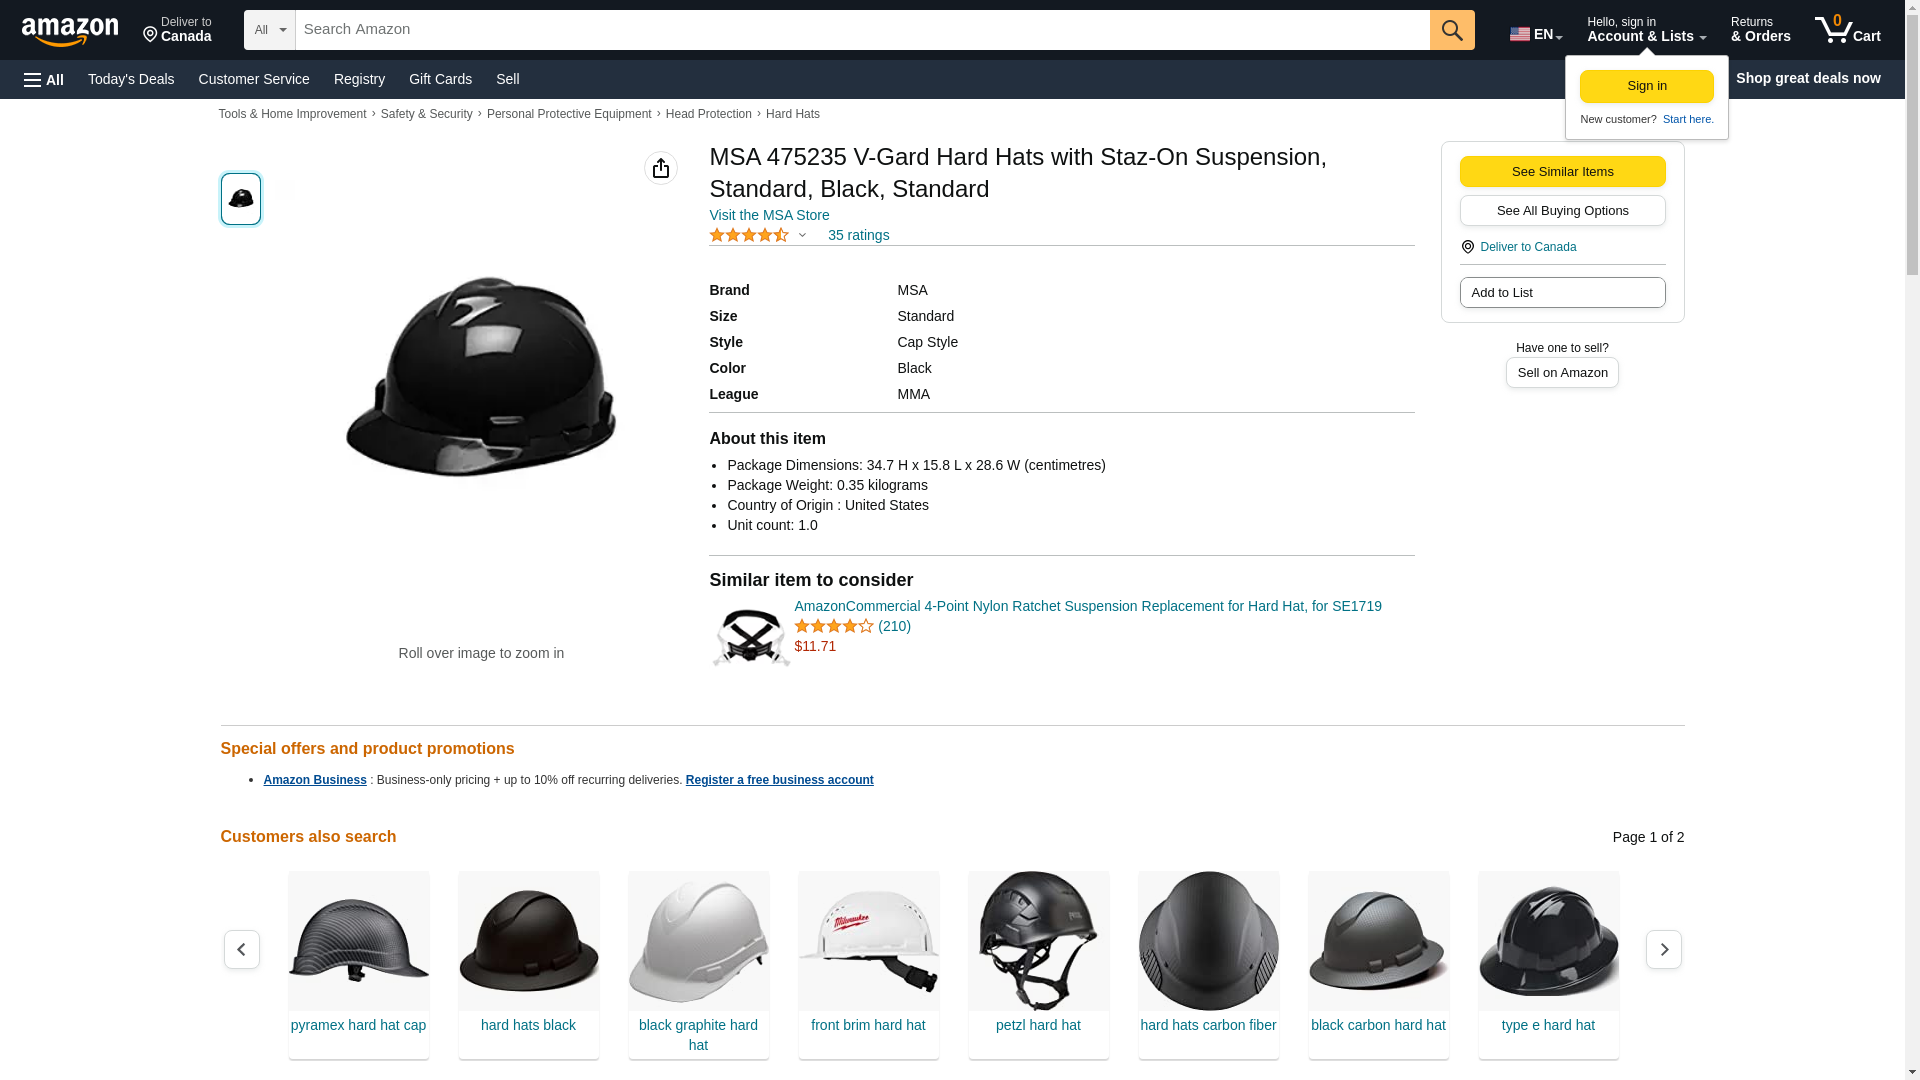Go to next carousel page arrow

[1663, 949]
